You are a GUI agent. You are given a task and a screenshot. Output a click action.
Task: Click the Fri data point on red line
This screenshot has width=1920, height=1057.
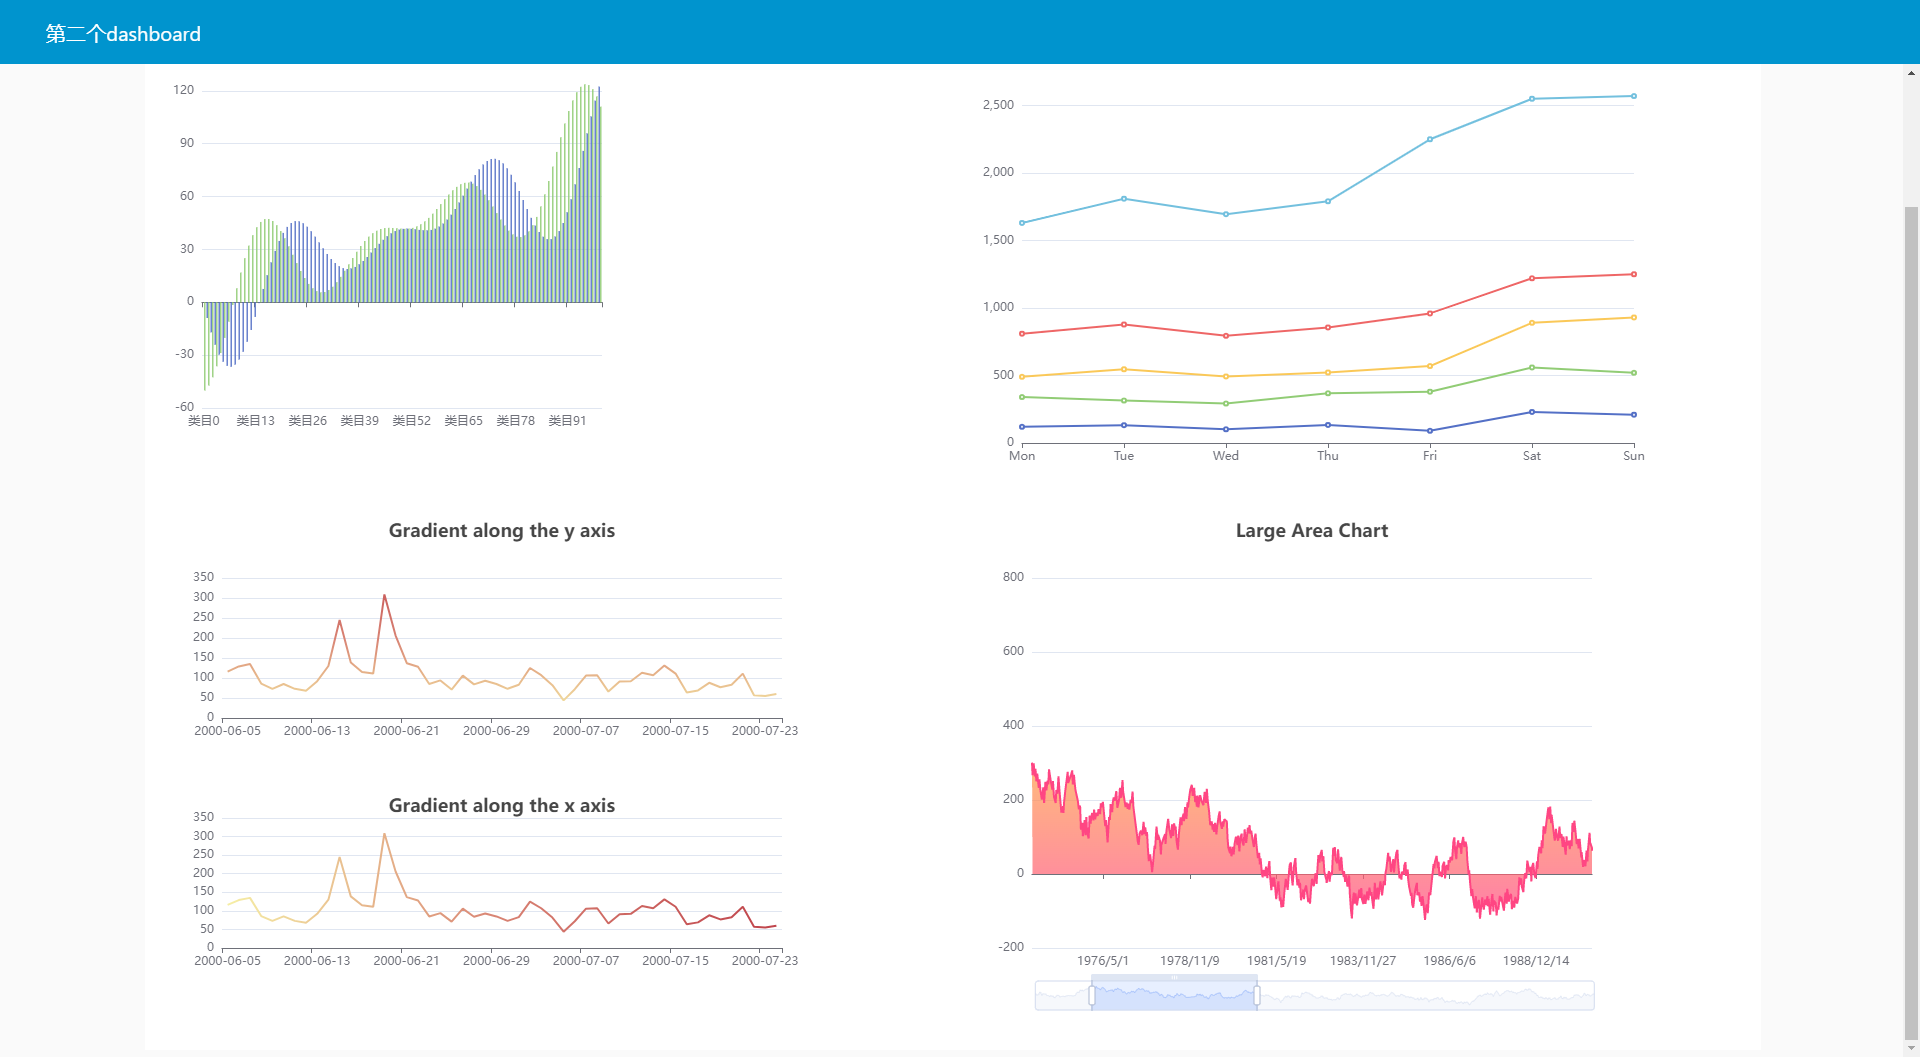(x=1430, y=312)
